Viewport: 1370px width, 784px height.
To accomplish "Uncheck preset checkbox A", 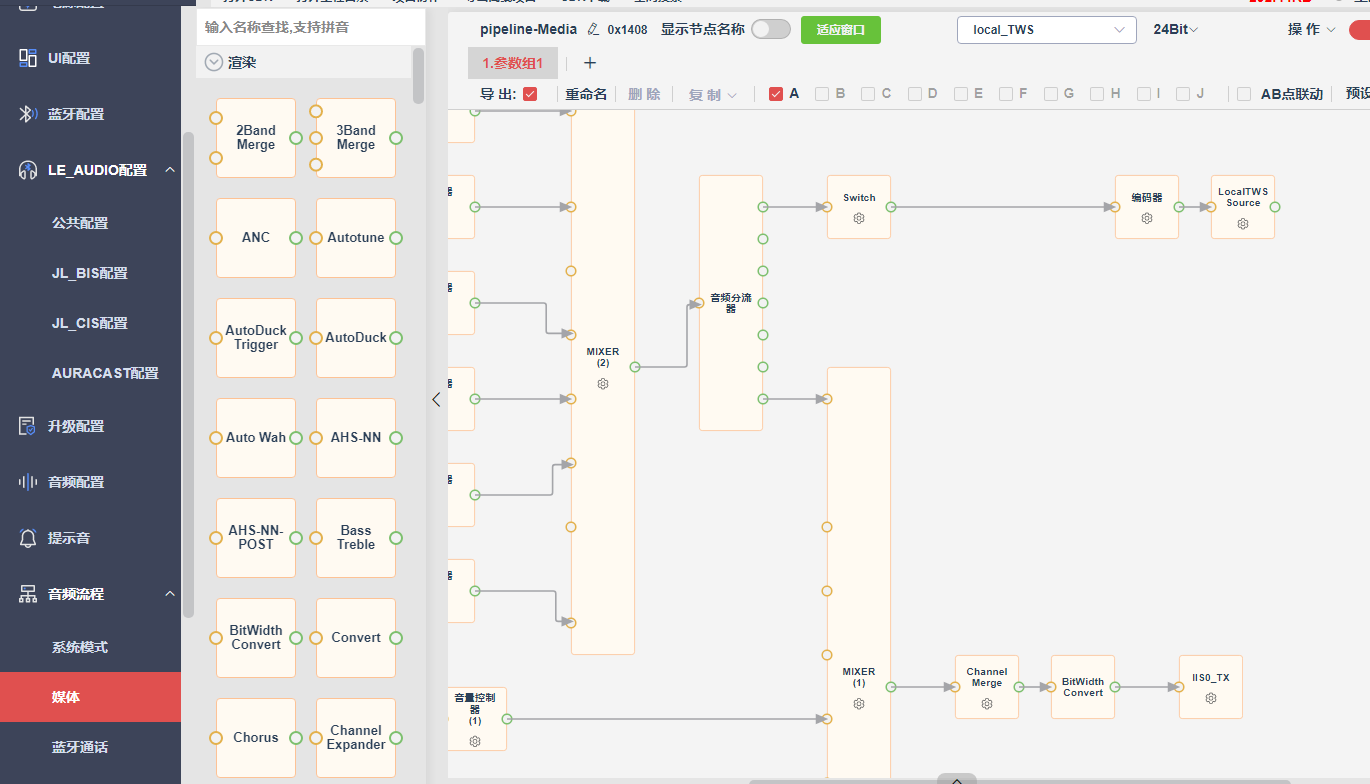I will click(776, 94).
